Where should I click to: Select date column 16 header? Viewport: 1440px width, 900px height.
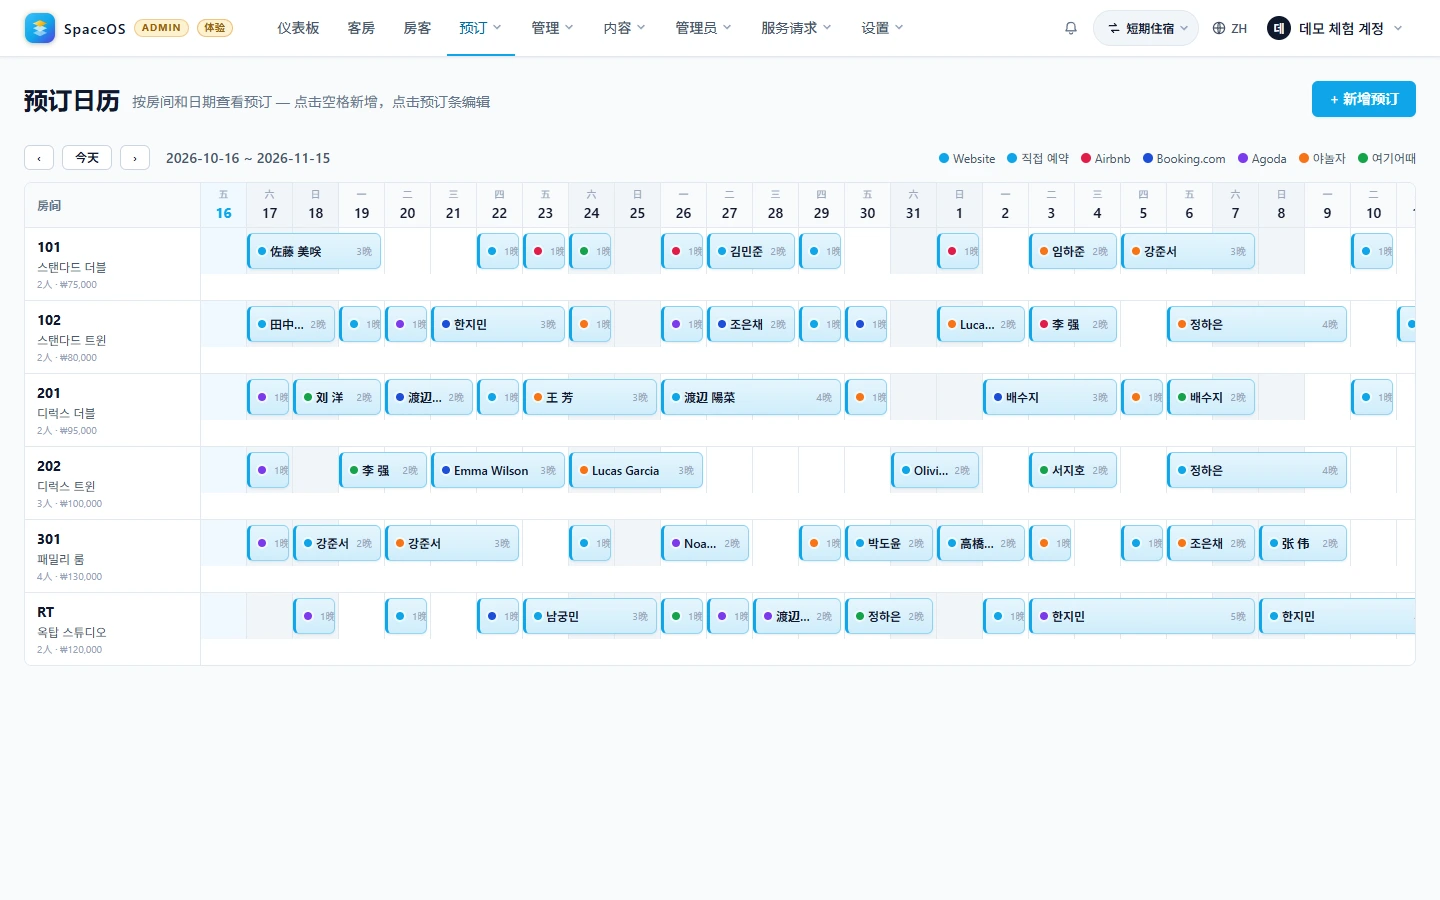(x=224, y=205)
